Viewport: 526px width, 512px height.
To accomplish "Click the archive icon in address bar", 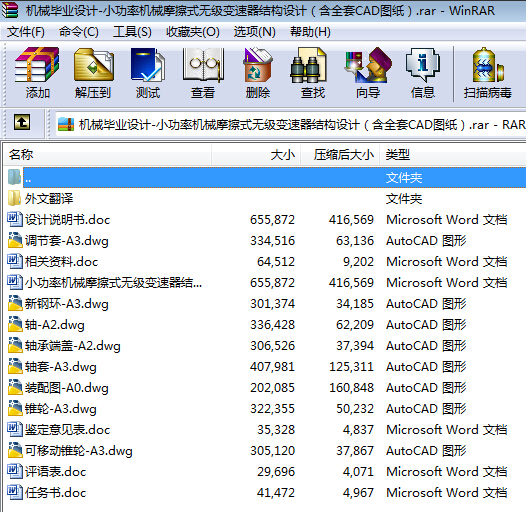I will [66, 124].
